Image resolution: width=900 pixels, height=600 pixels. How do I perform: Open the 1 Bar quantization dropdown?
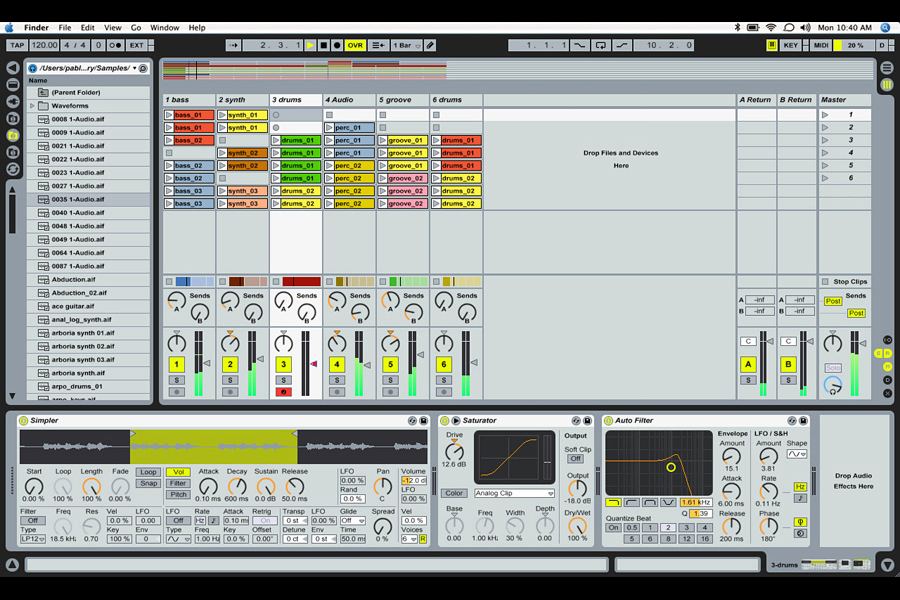(x=405, y=45)
